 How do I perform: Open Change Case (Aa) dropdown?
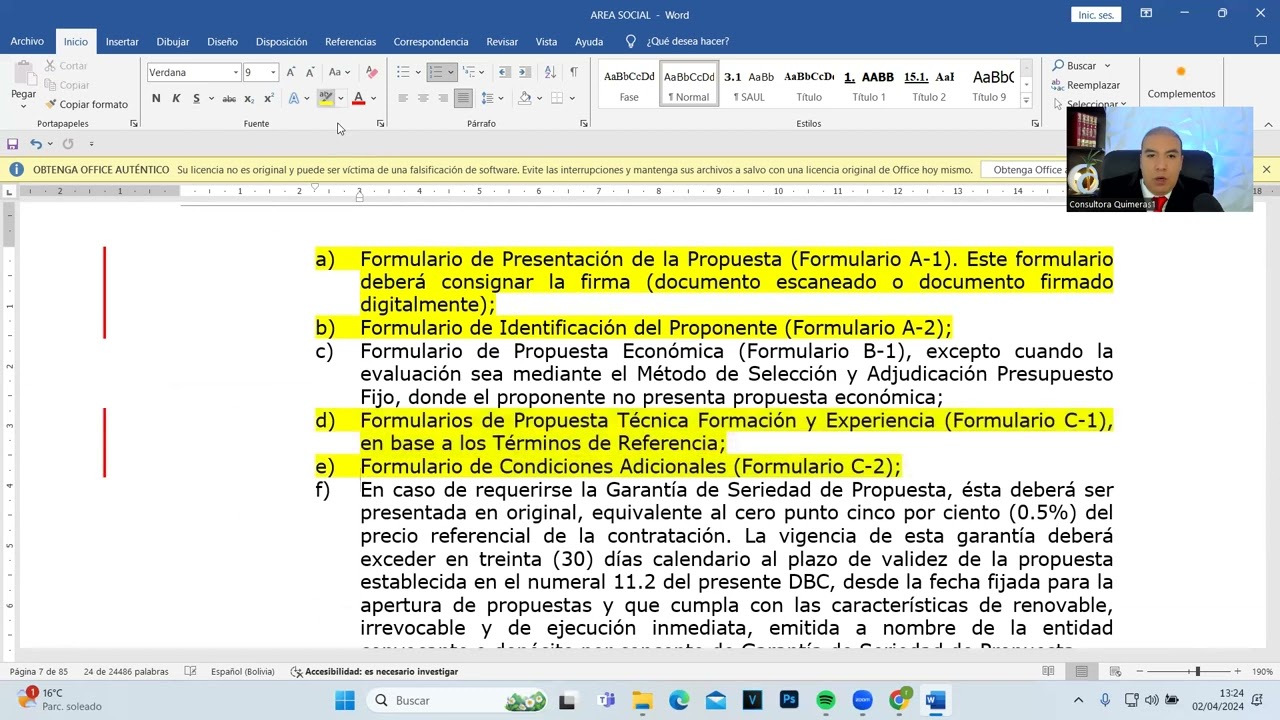[337, 72]
